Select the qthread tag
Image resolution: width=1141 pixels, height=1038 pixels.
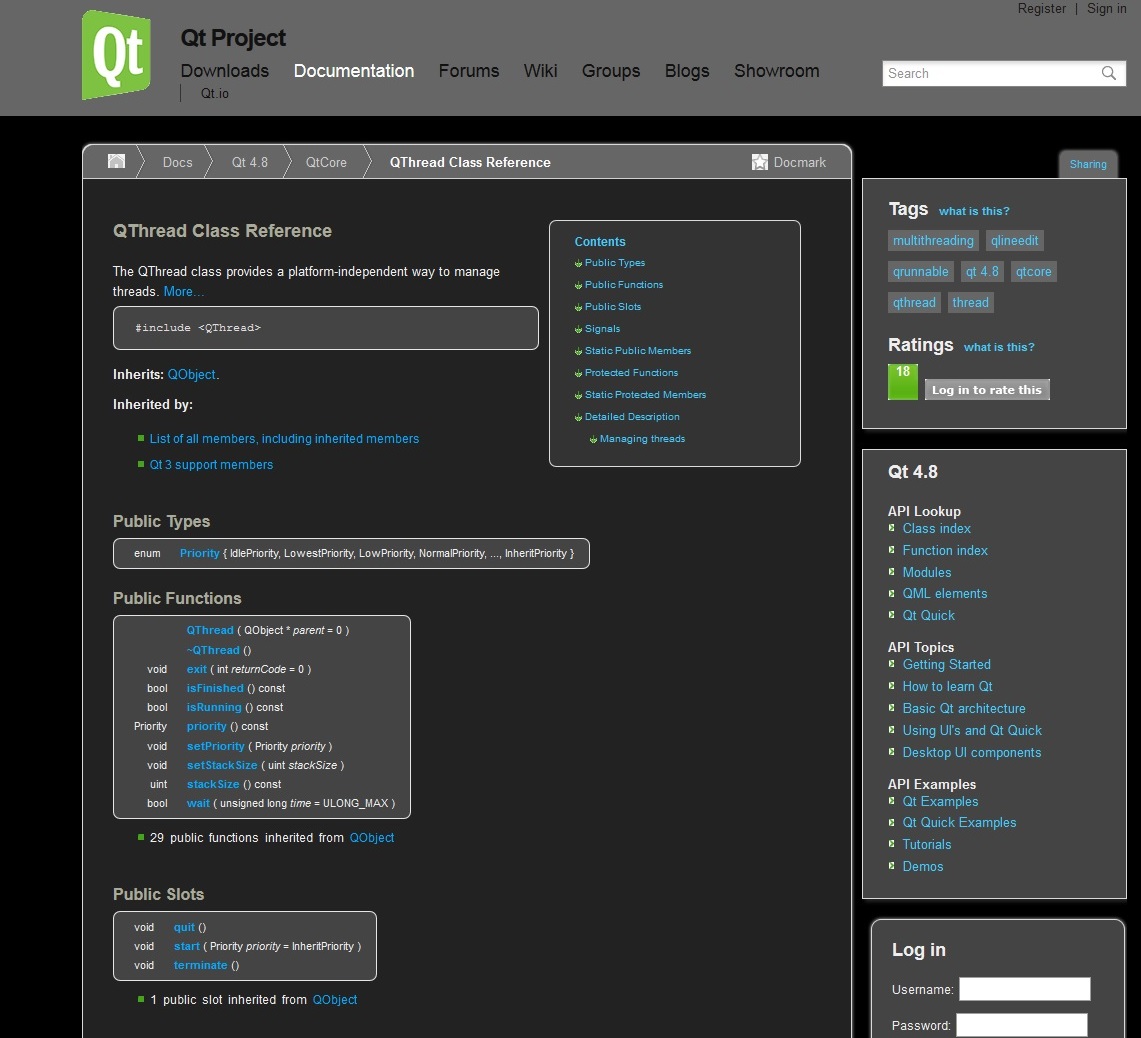pyautogui.click(x=914, y=303)
